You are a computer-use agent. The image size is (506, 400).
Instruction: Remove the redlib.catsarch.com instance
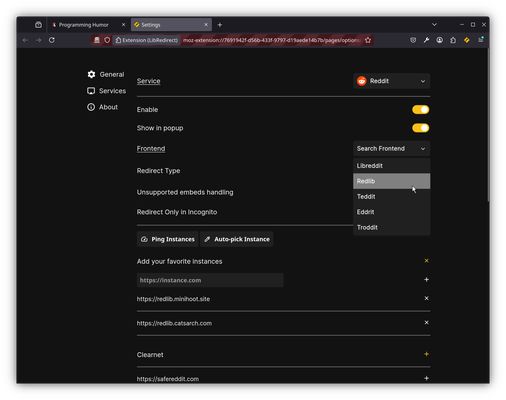(x=426, y=323)
